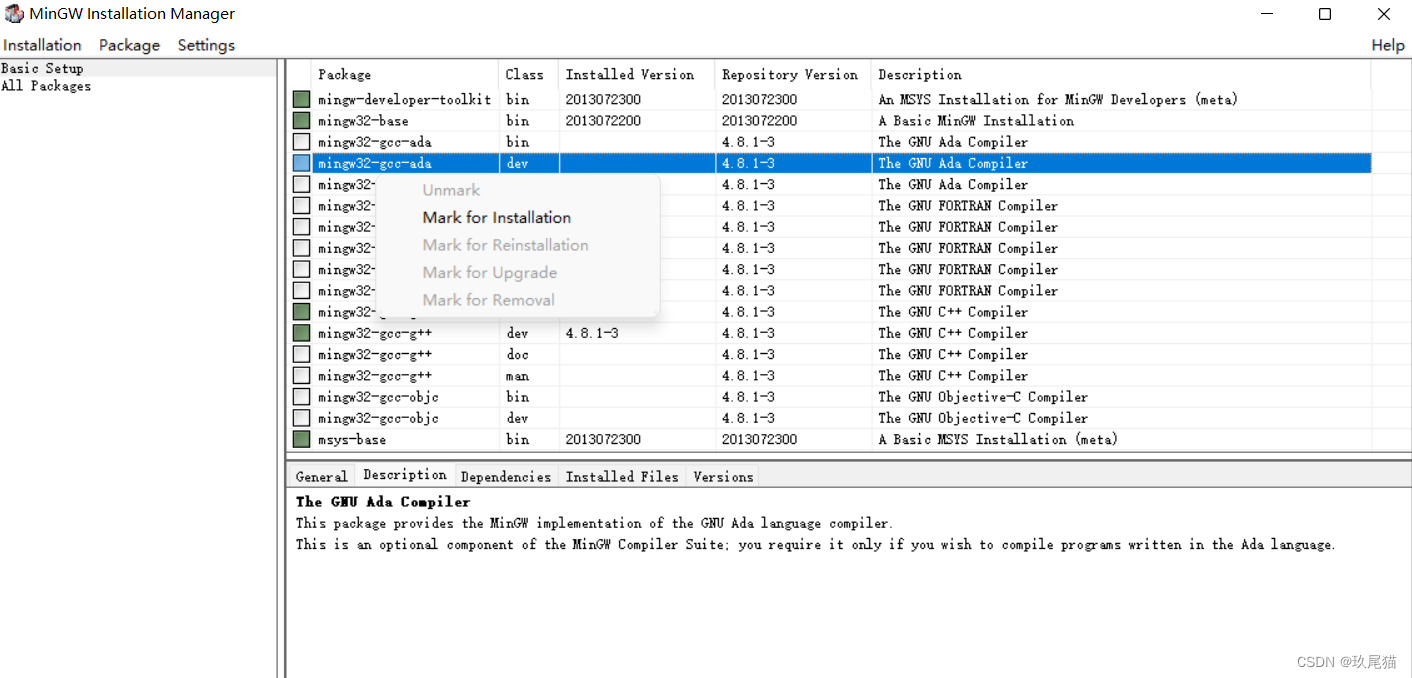Click the 'doc' class cell
Screen dimensions: 1412x678
(517, 354)
